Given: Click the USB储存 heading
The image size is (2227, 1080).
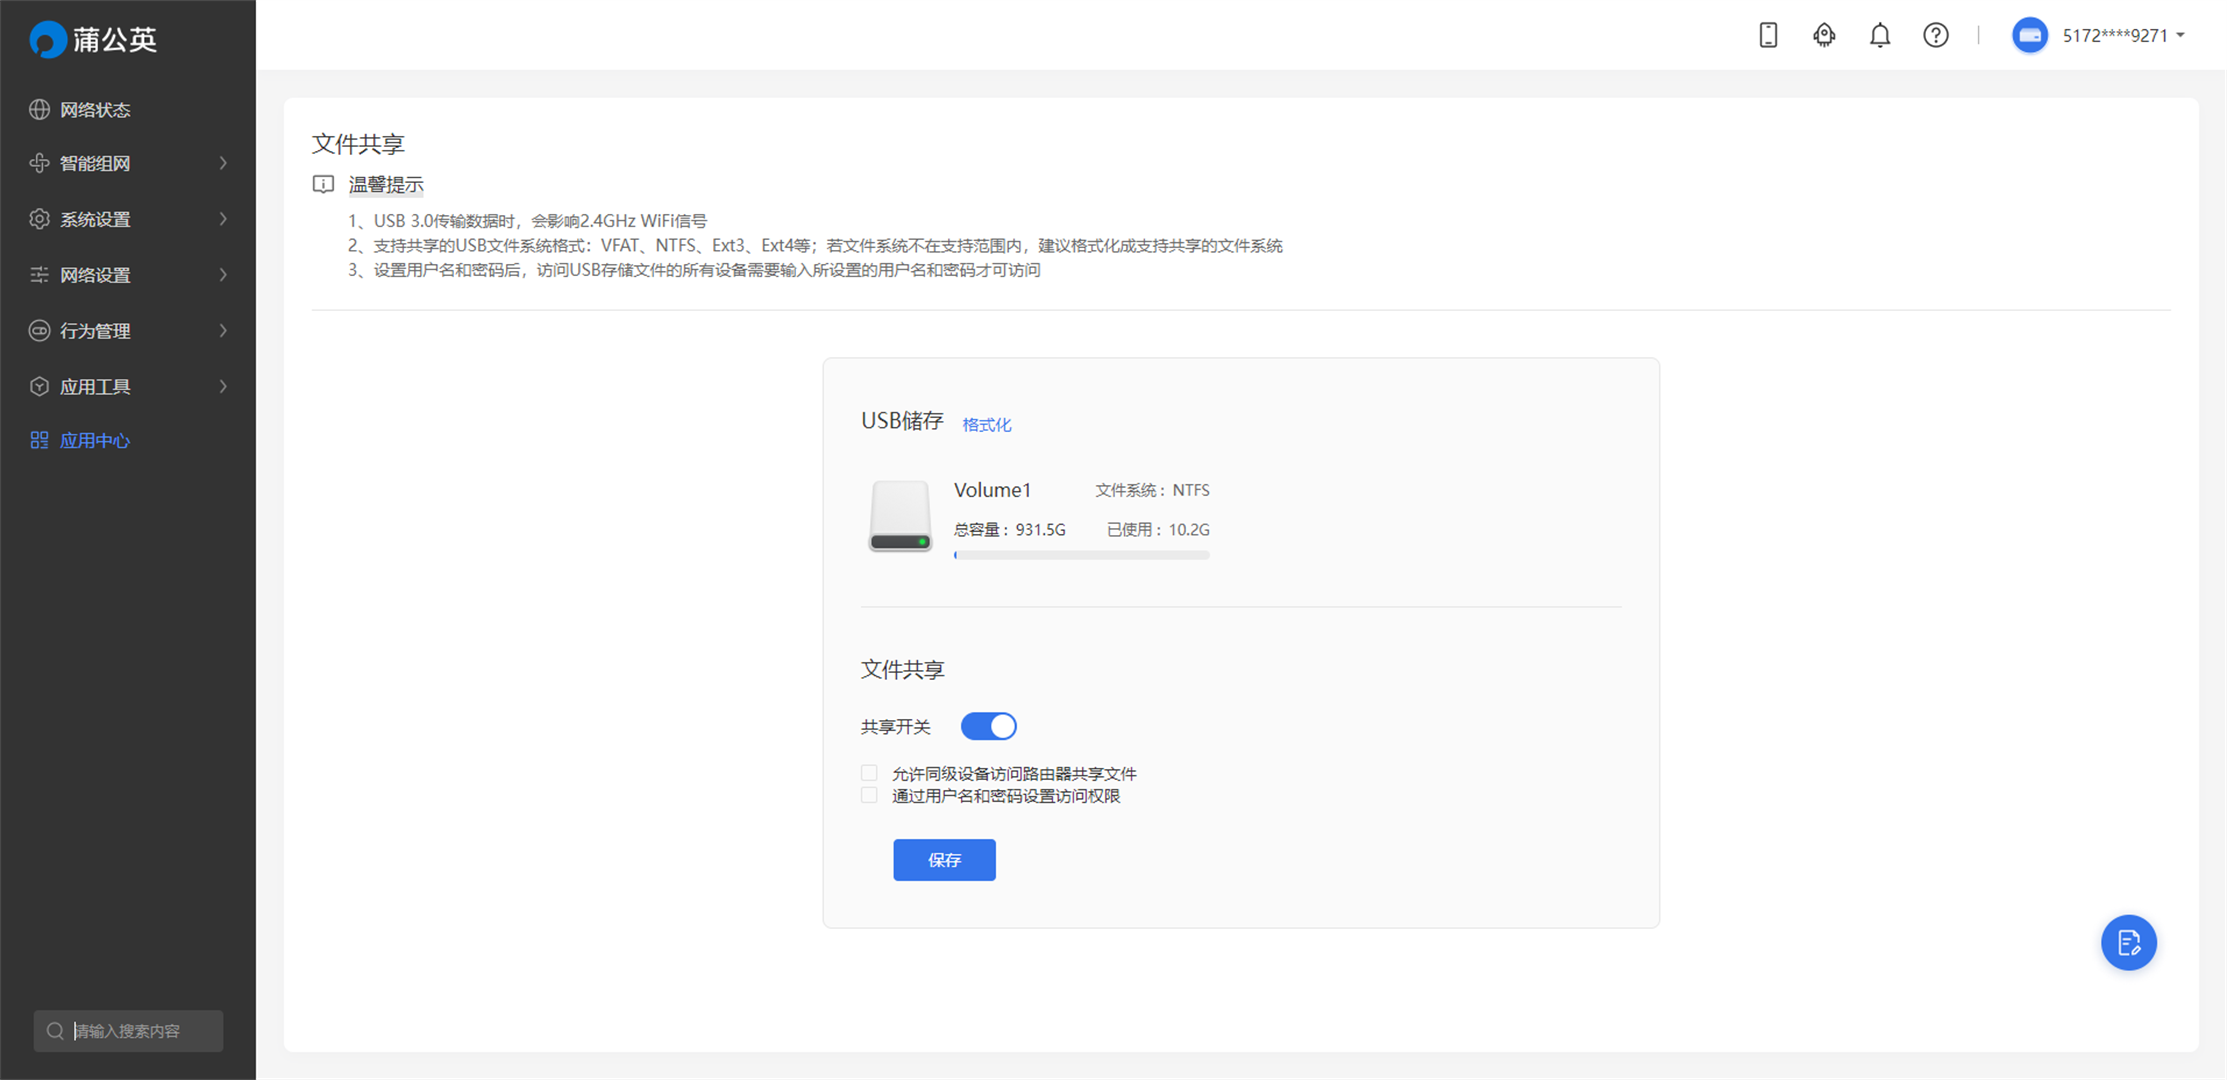Looking at the screenshot, I should 902,421.
